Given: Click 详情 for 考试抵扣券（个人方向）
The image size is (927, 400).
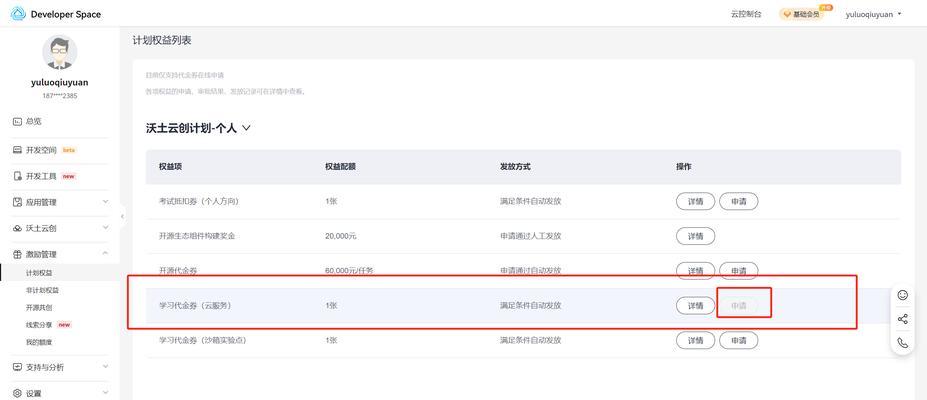Looking at the screenshot, I should tap(696, 201).
